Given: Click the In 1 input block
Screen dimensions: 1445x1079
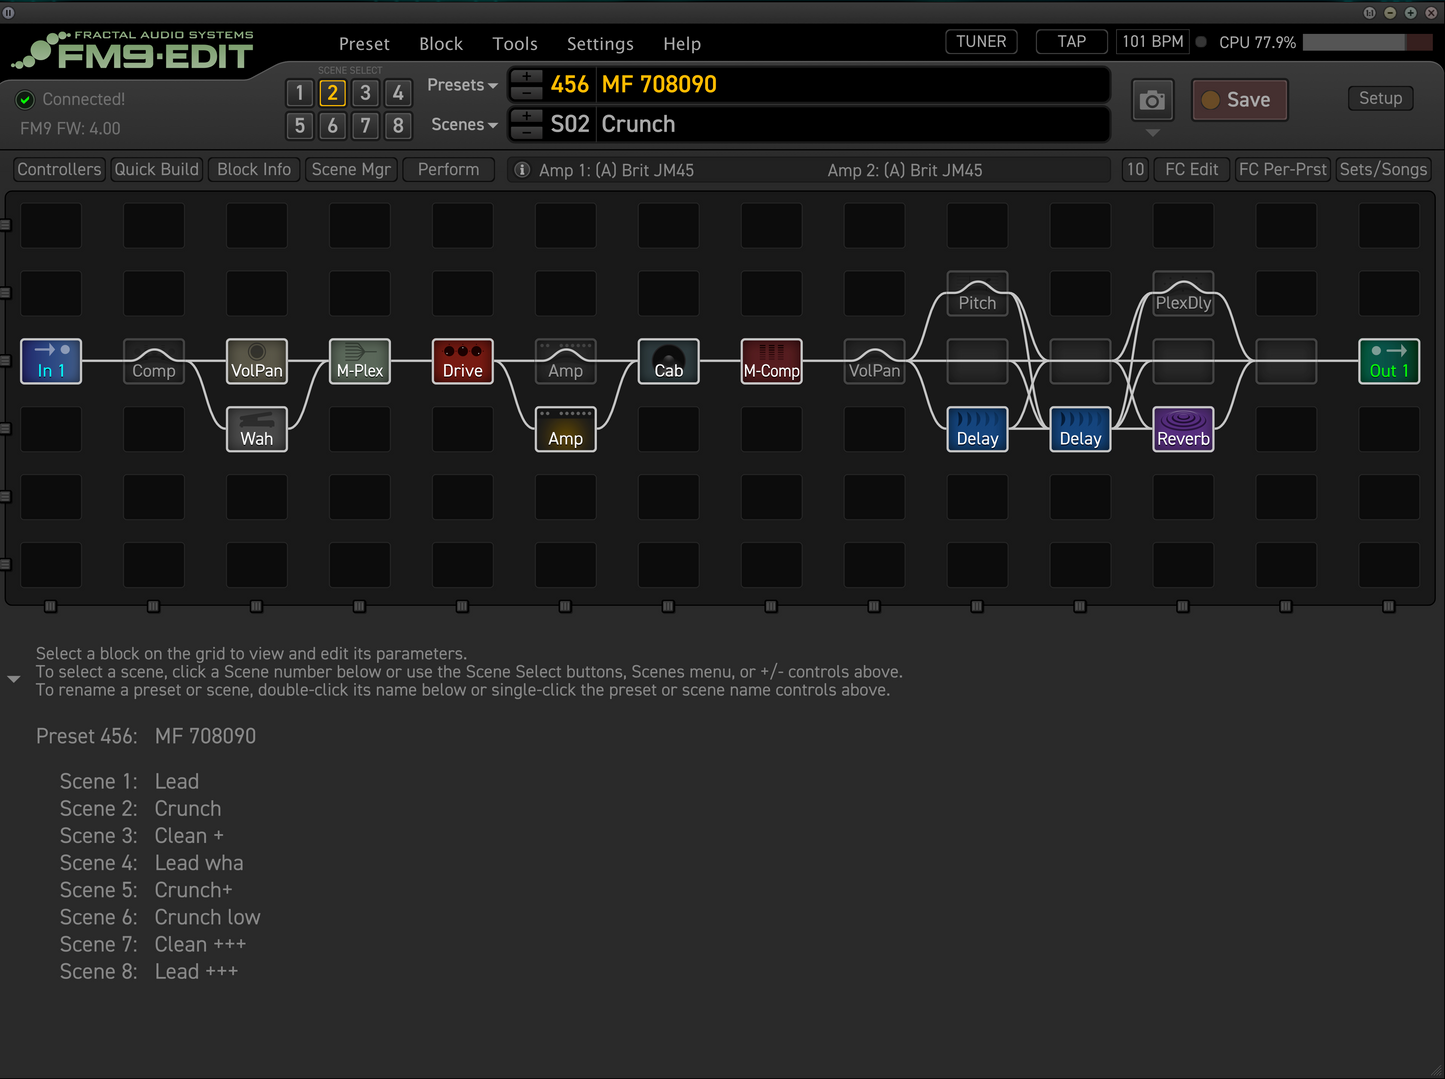Looking at the screenshot, I should click(51, 361).
